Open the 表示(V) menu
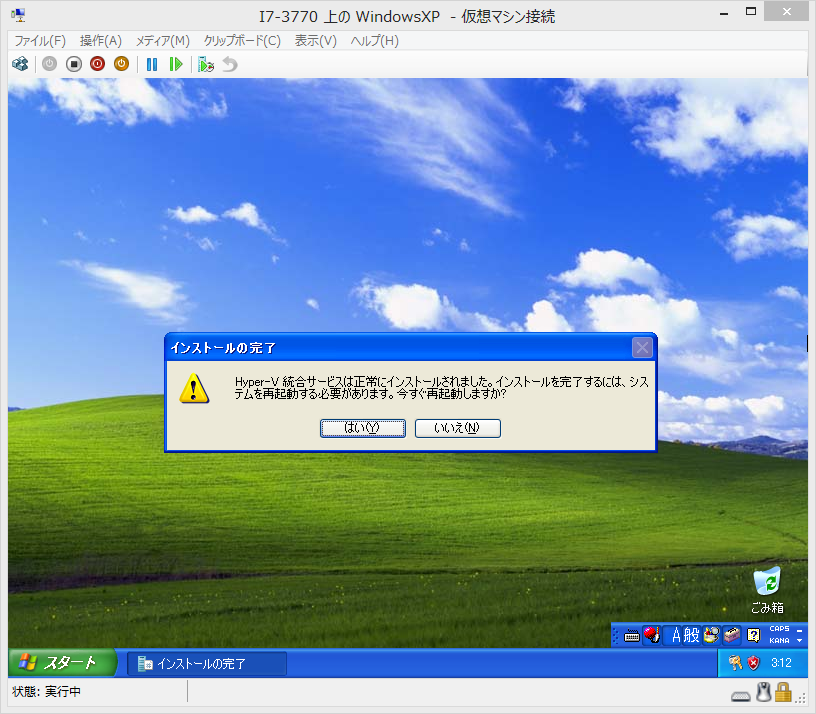 (315, 41)
